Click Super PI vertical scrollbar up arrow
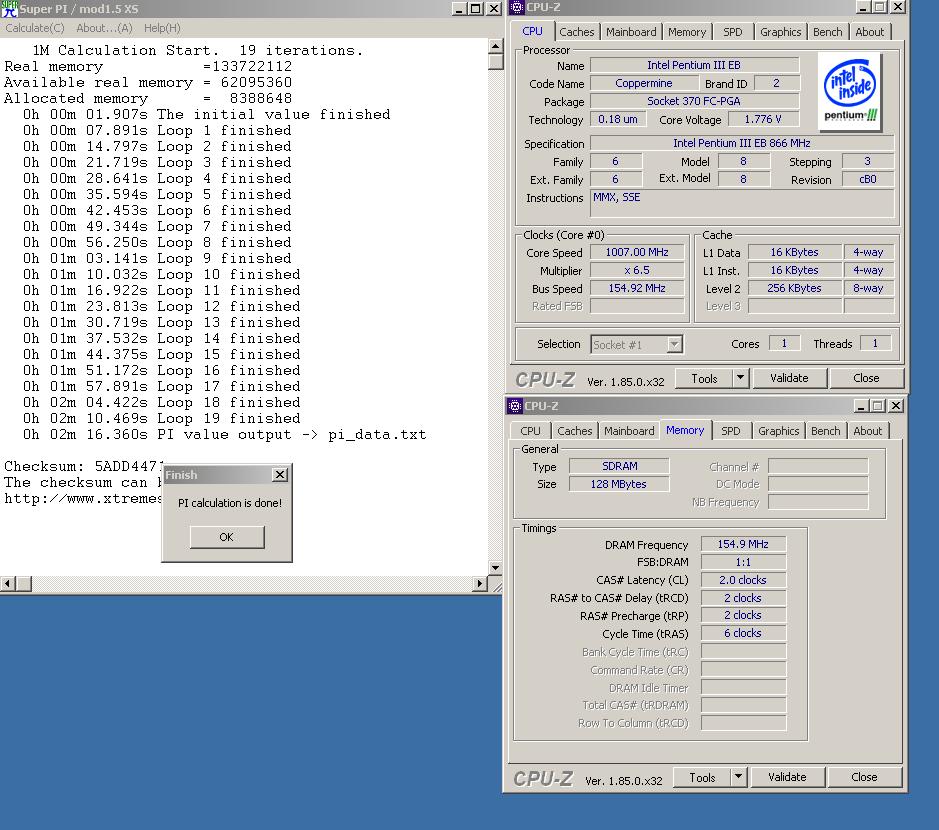Screen dimensions: 939x830 point(495,46)
